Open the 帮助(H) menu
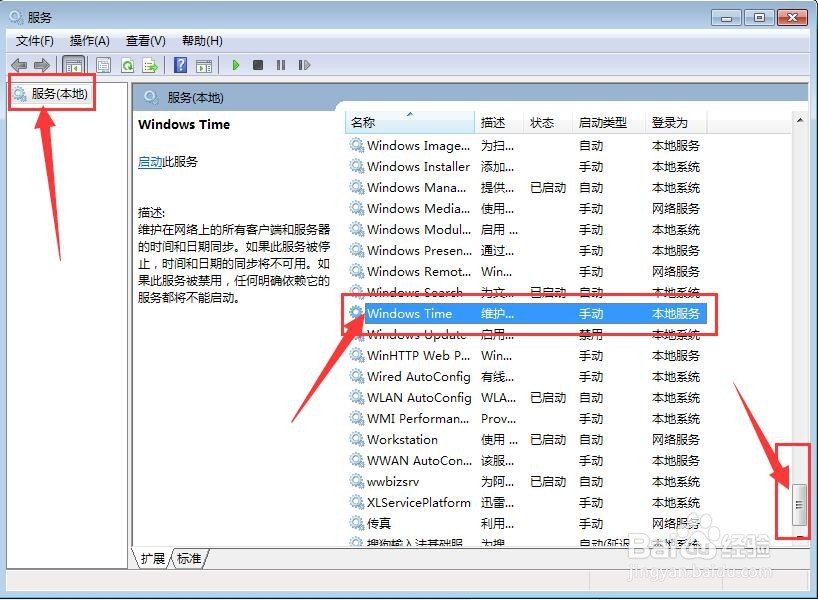This screenshot has height=600, width=818. tap(202, 41)
